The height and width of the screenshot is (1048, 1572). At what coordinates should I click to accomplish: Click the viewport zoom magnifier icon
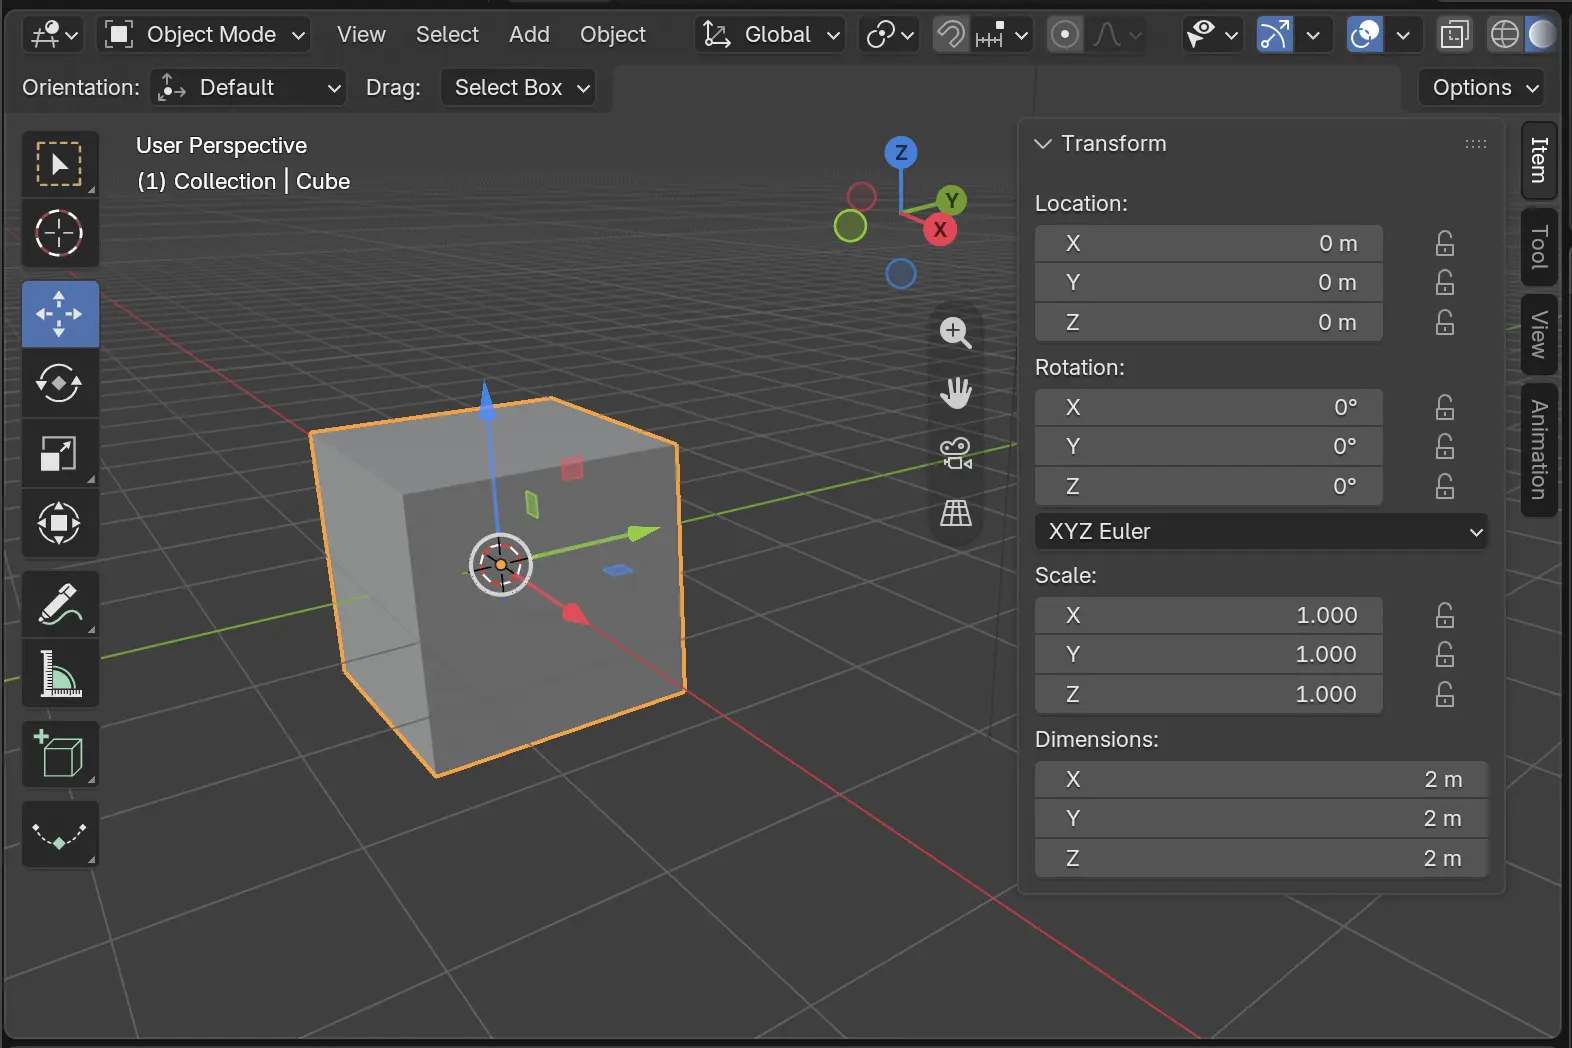(x=956, y=333)
